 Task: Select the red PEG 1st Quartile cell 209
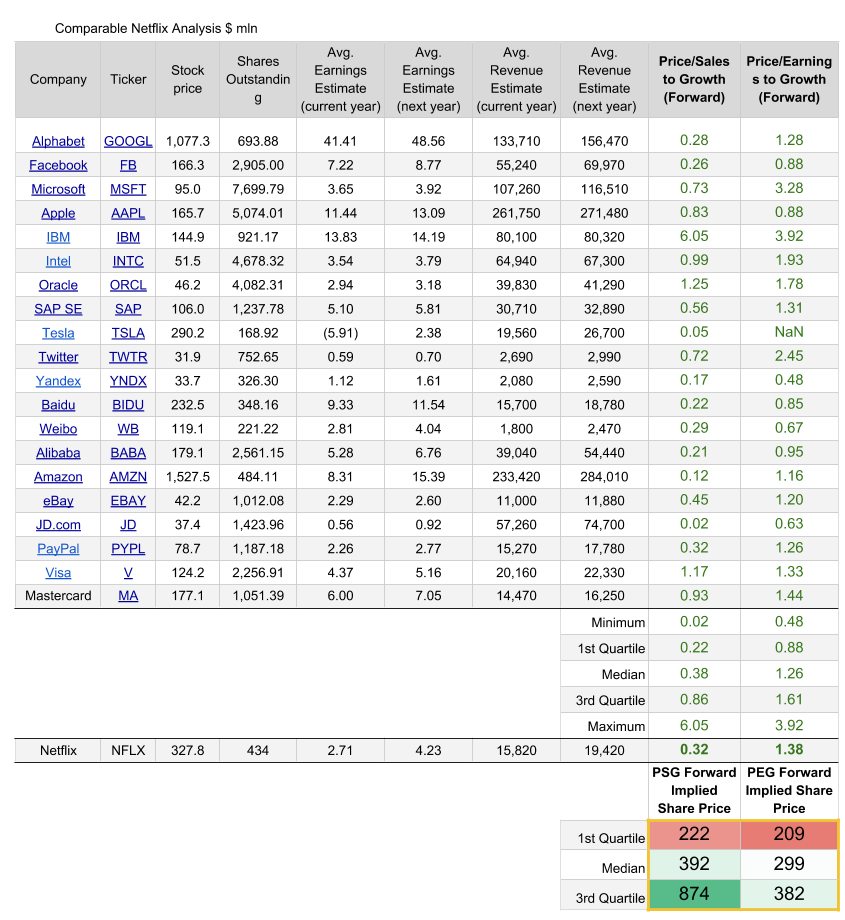pos(789,834)
